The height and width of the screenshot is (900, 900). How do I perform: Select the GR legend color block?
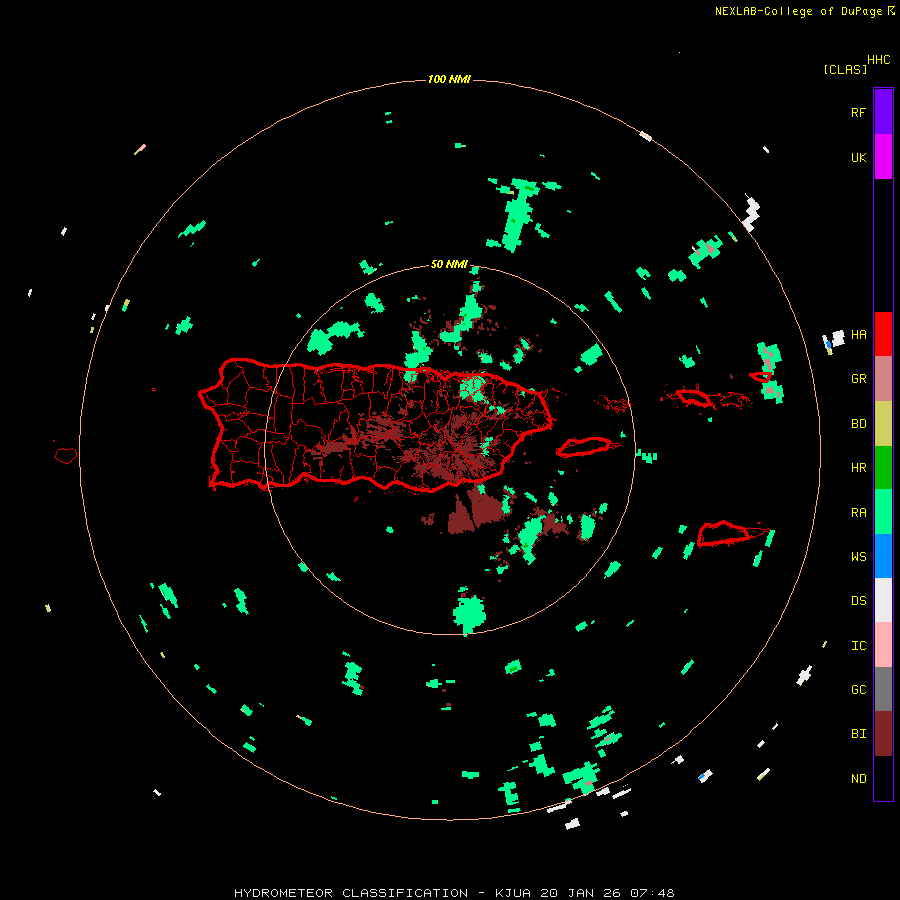883,379
